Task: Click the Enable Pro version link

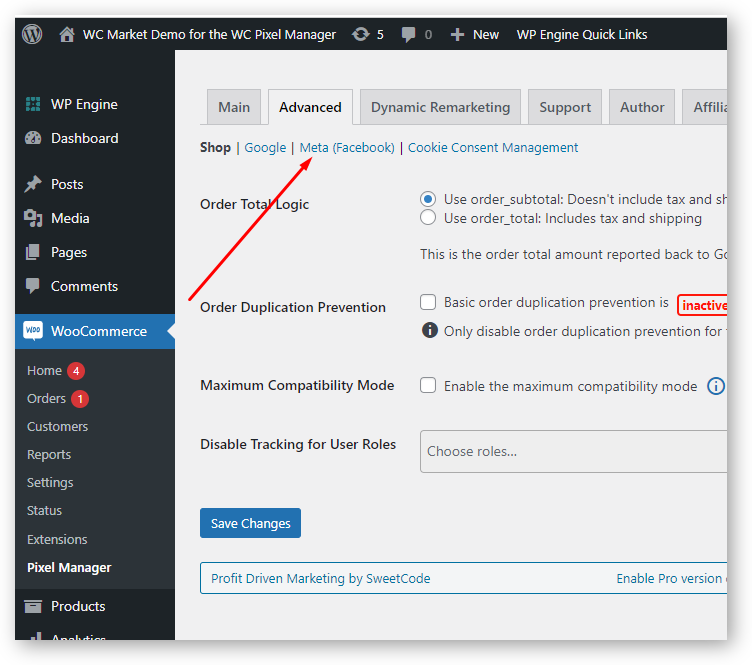Action: [670, 579]
